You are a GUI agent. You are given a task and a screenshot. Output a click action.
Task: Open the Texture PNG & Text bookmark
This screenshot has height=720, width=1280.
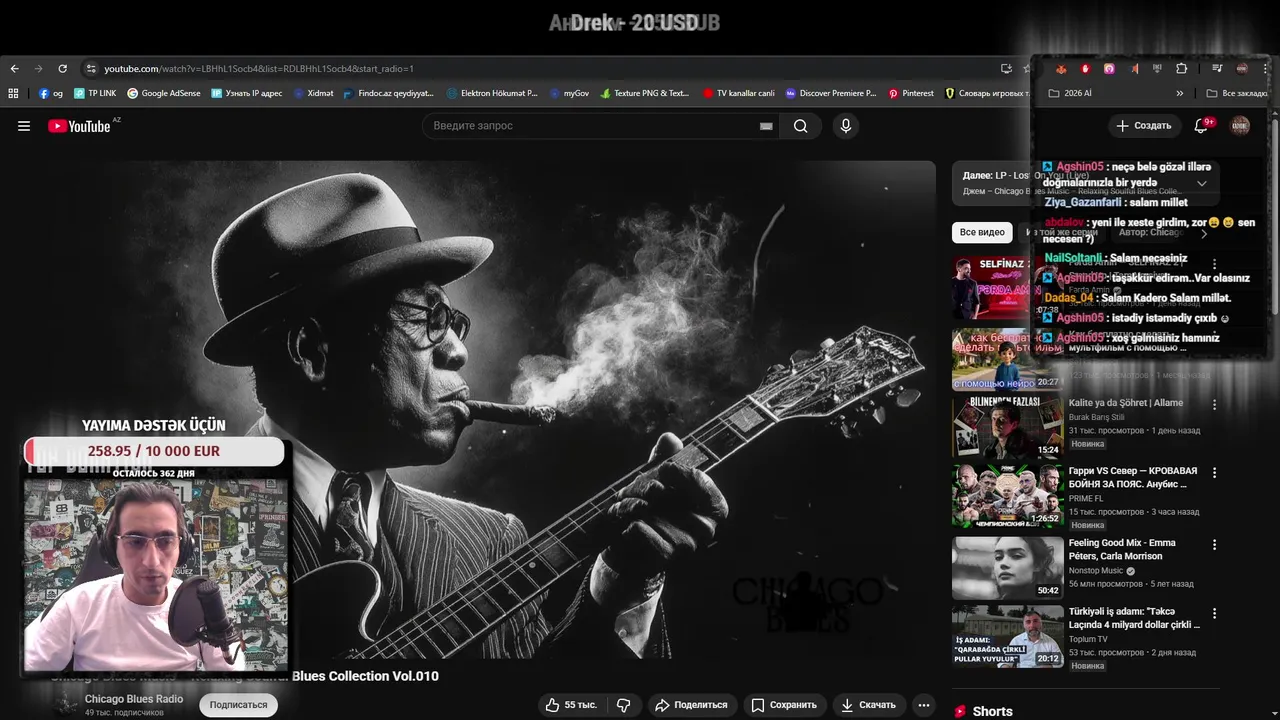coord(645,93)
